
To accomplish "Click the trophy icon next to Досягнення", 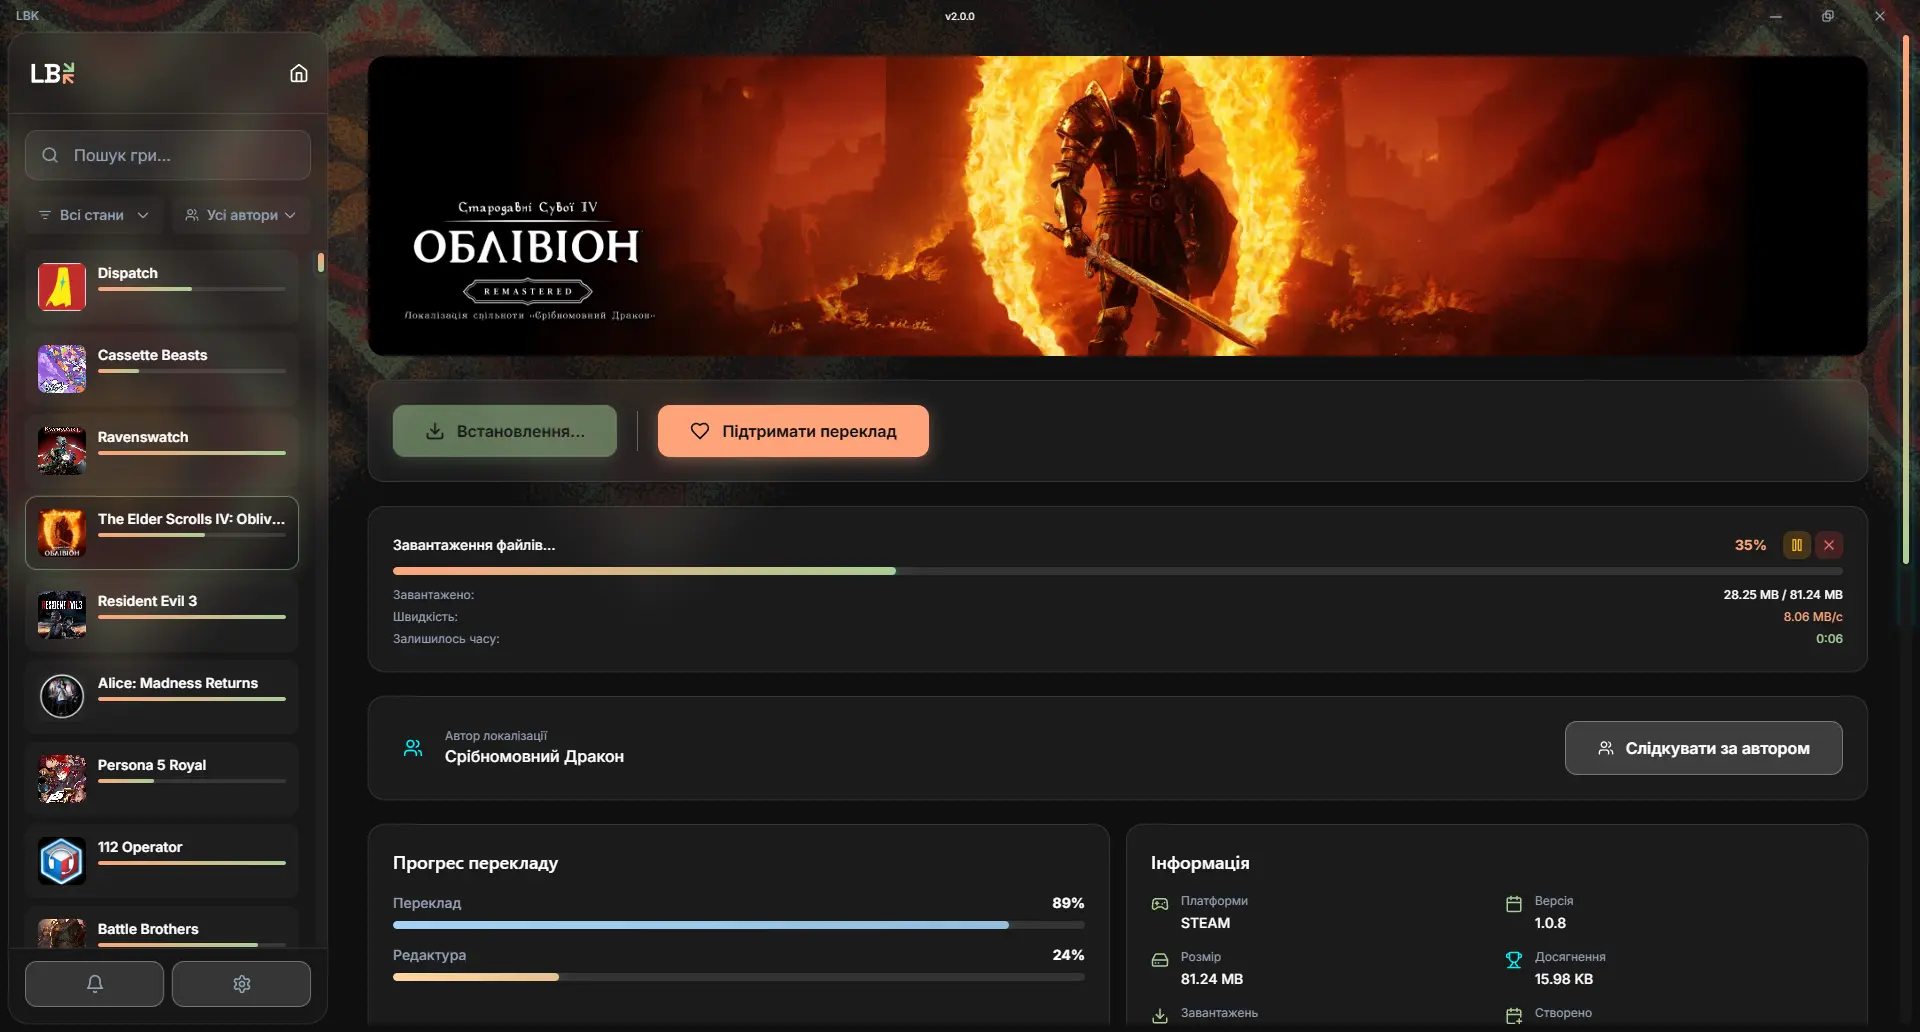I will coord(1513,959).
